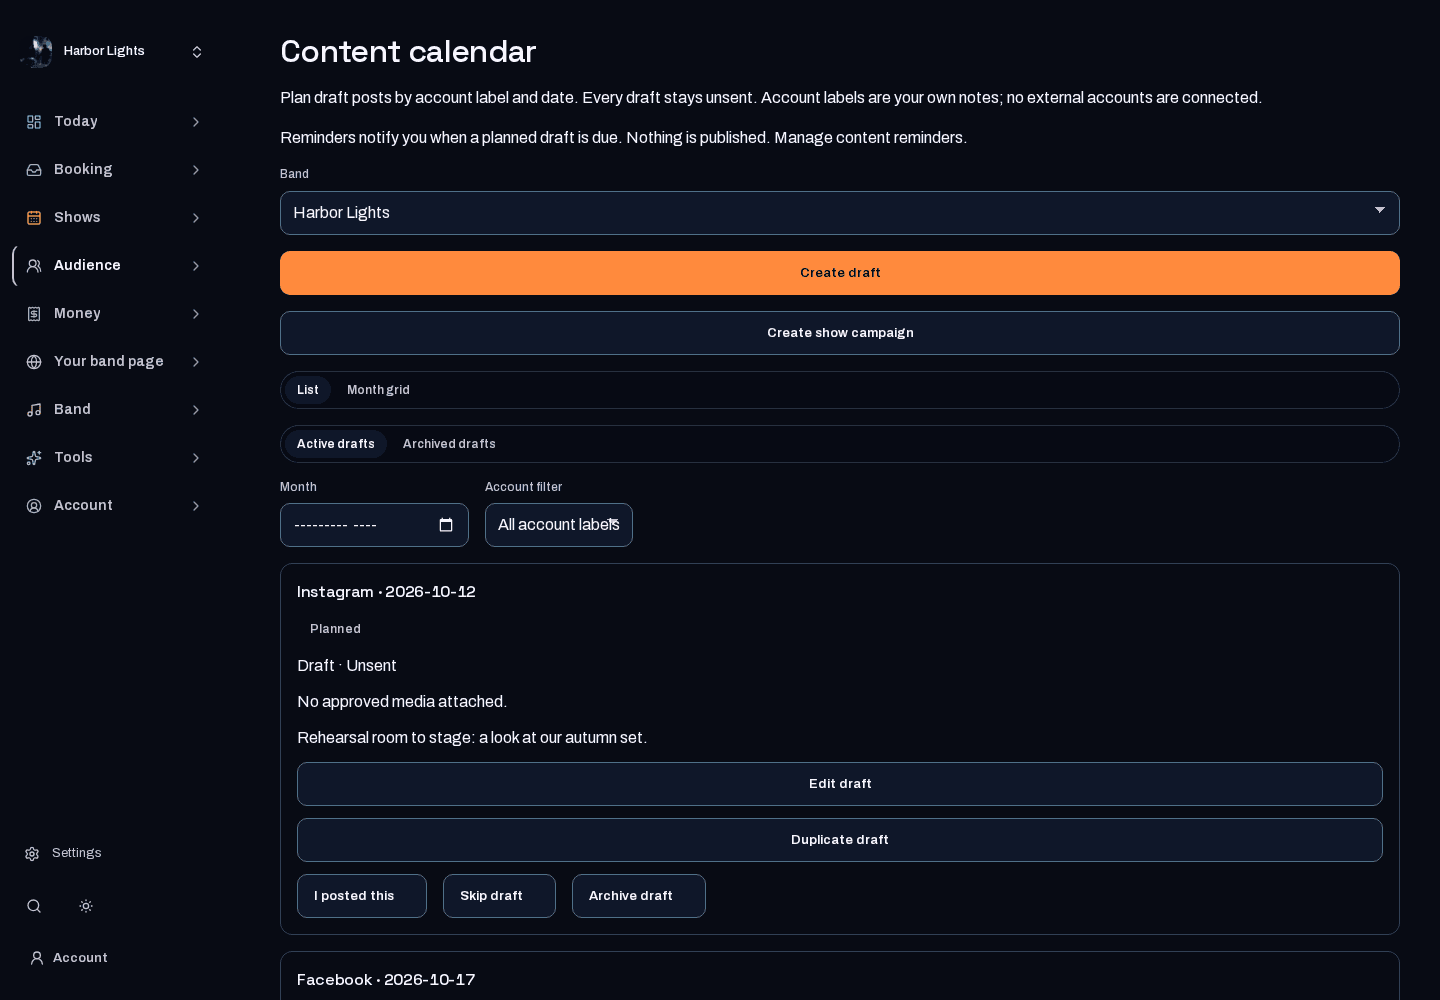Open Settings via the gear icon
The height and width of the screenshot is (1000, 1440).
pos(32,854)
